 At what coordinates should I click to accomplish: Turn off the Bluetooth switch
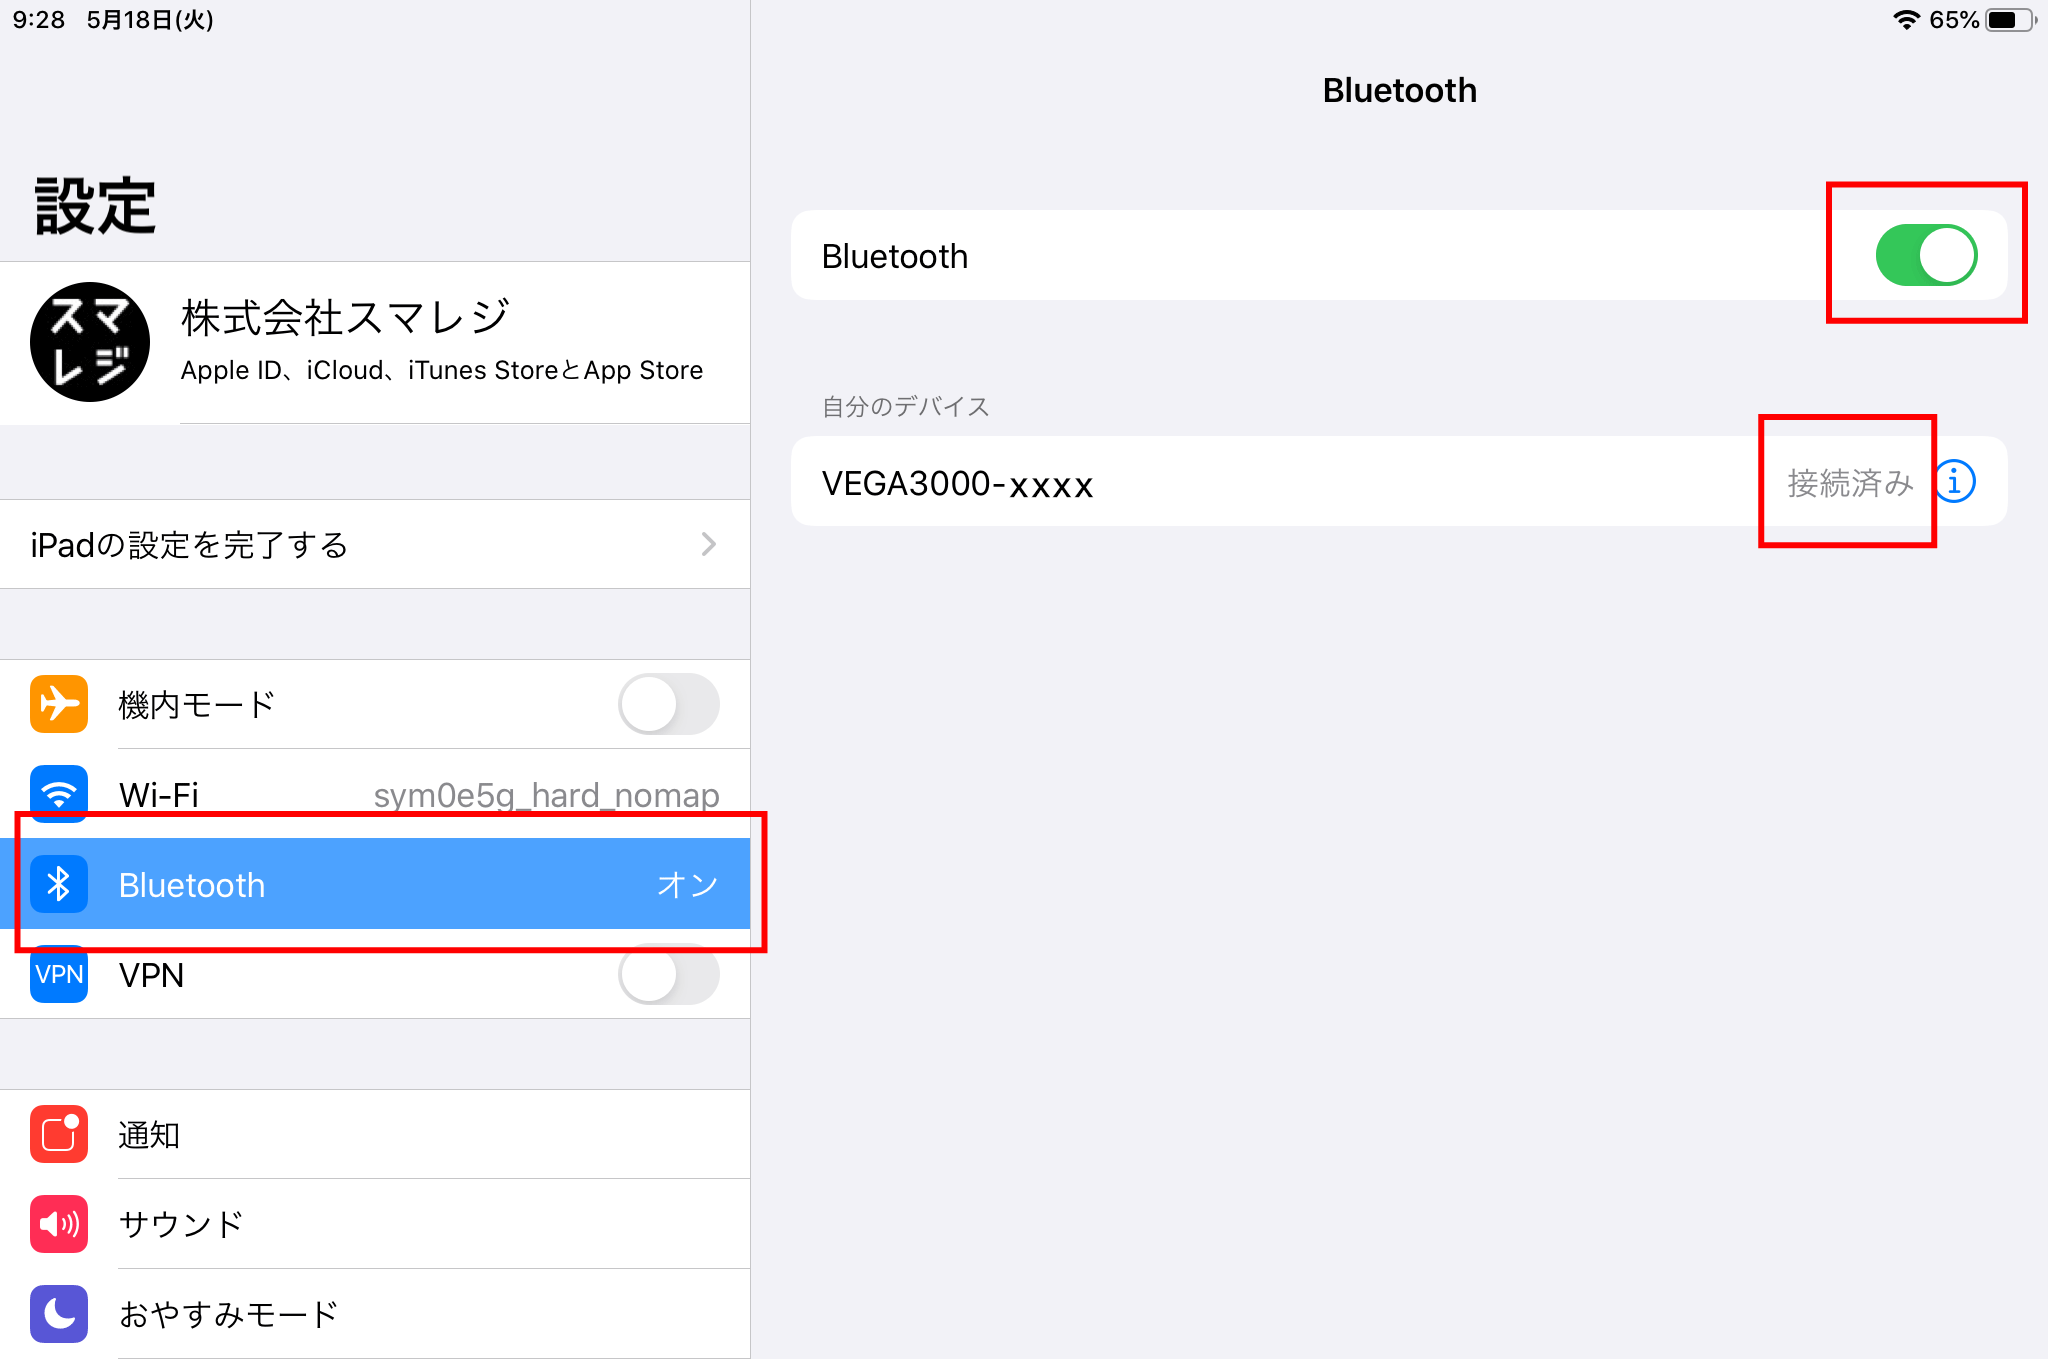(x=1925, y=255)
